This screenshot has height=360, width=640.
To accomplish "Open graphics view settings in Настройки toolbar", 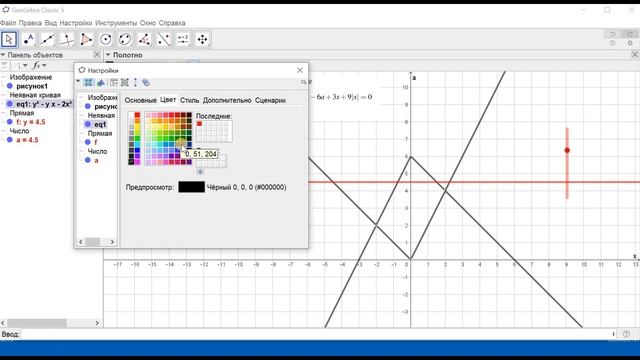I will 101,82.
